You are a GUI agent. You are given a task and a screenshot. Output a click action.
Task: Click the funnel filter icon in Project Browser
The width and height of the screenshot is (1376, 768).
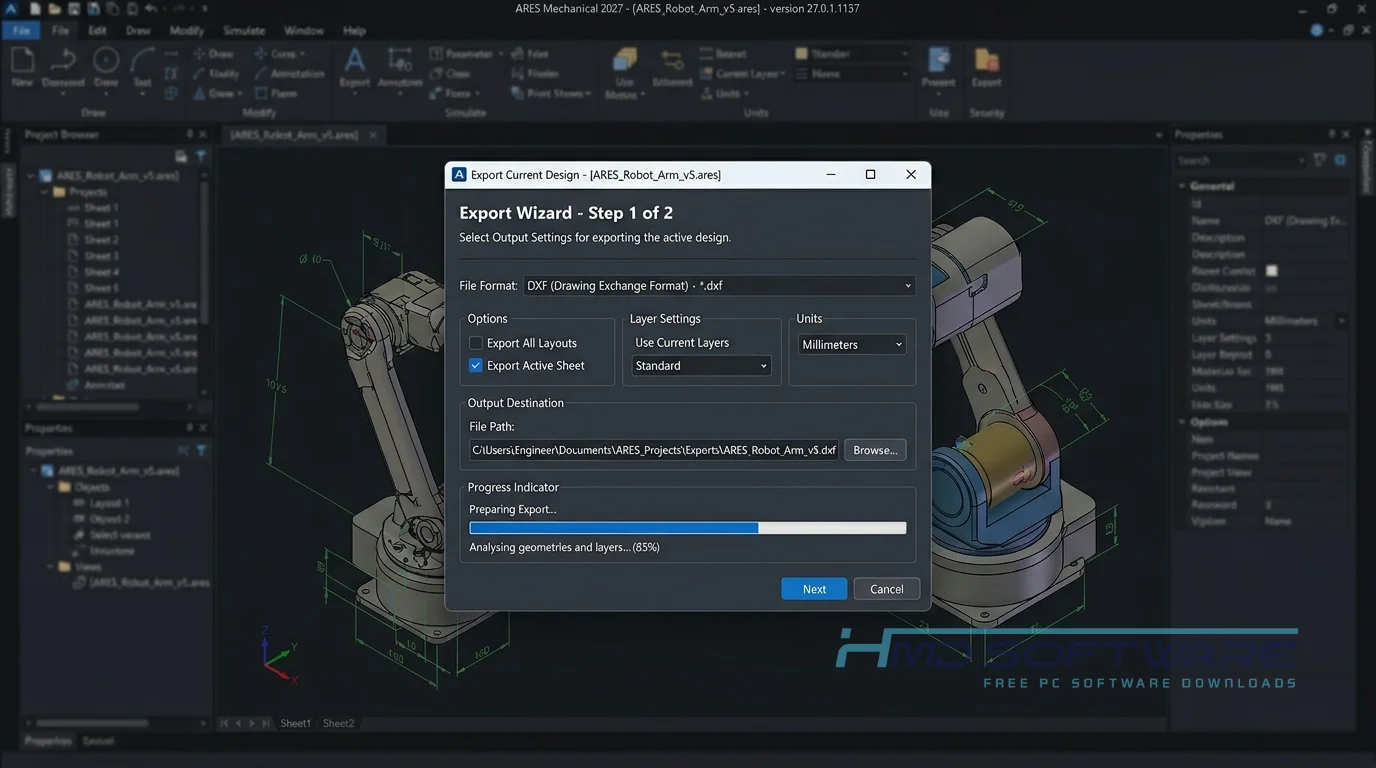pyautogui.click(x=201, y=156)
